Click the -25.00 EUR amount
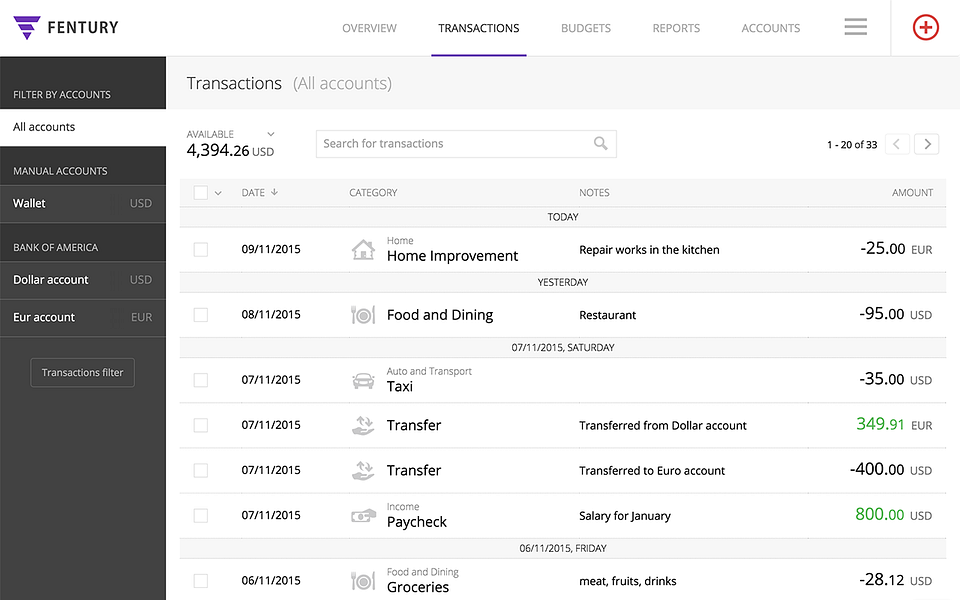The width and height of the screenshot is (960, 600). point(896,249)
